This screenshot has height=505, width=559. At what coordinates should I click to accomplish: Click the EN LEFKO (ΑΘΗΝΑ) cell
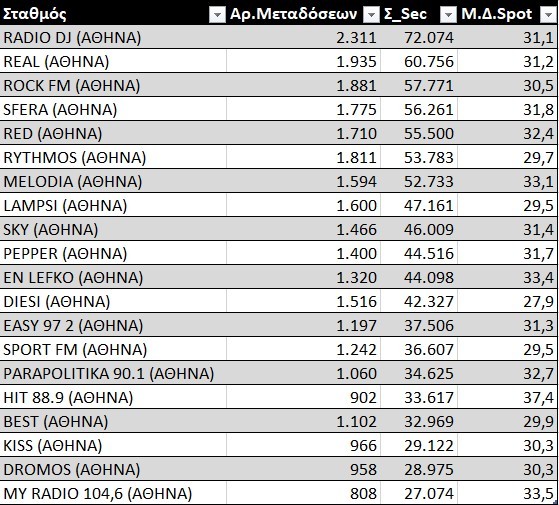click(113, 277)
